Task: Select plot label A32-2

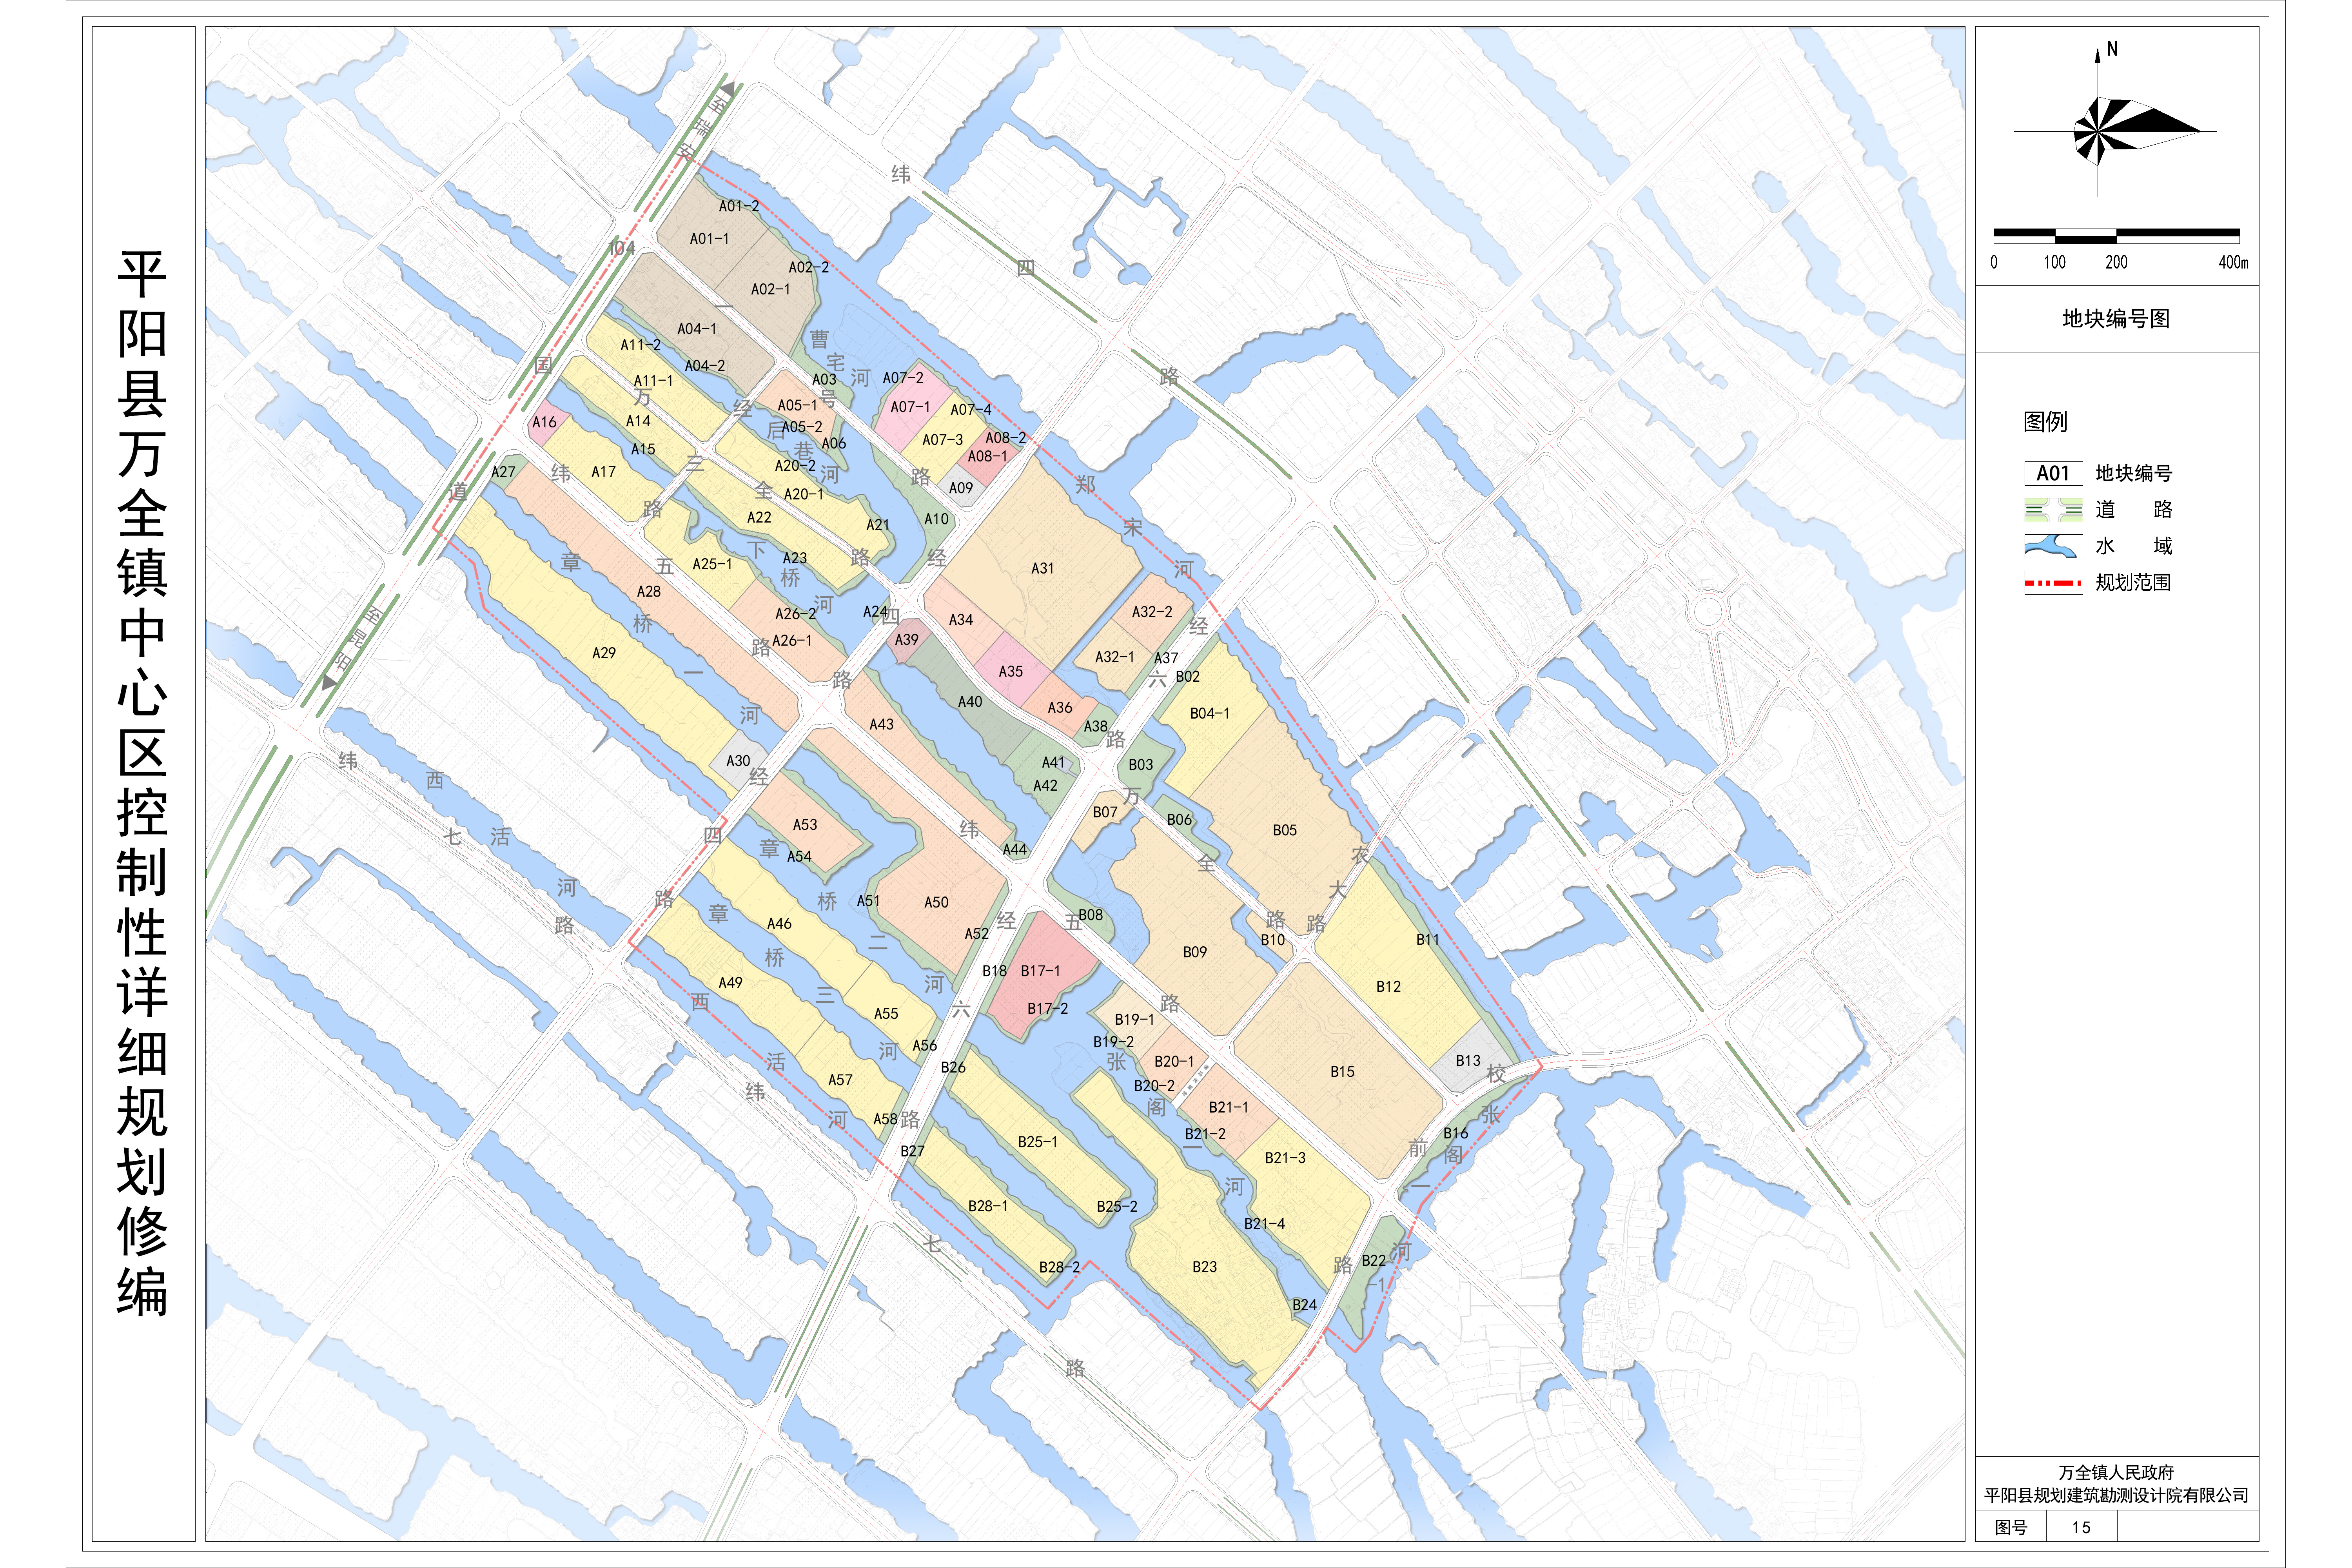Action: point(1152,612)
